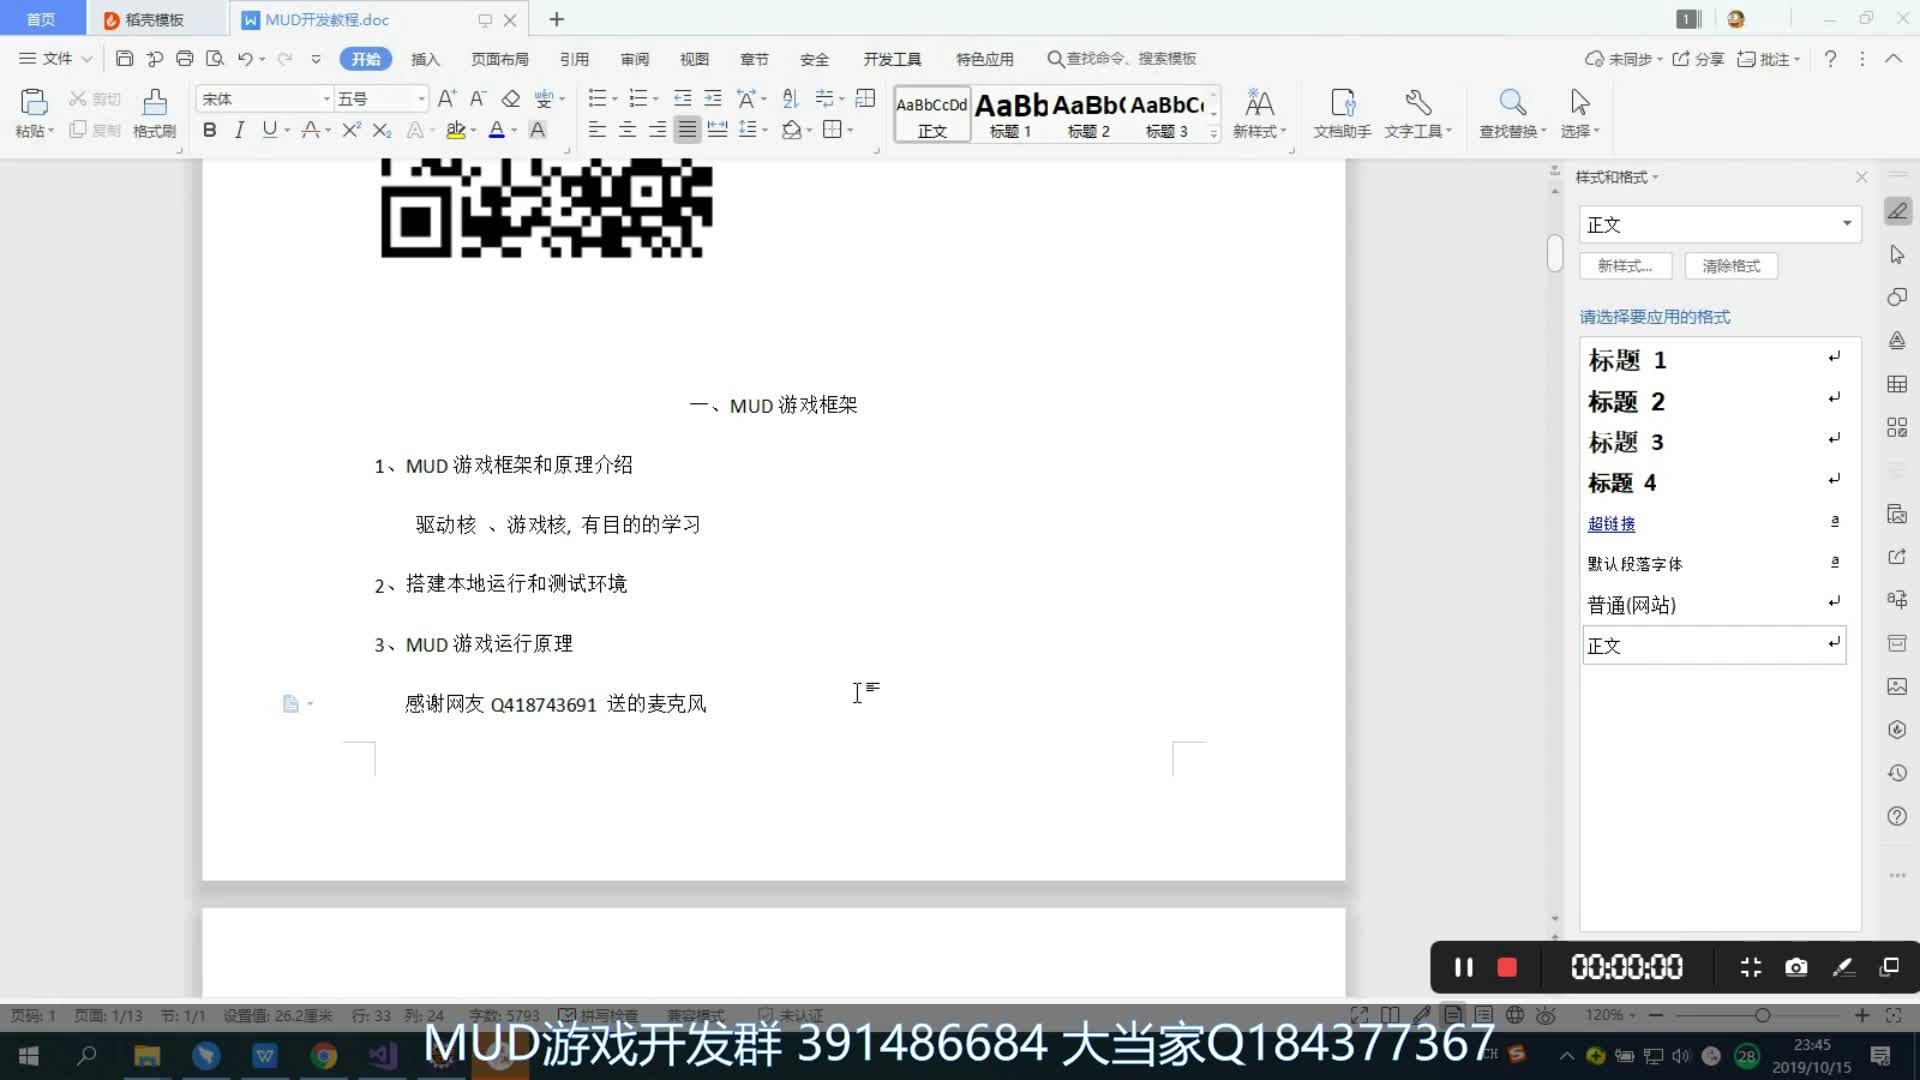Click the Windows Start button
The width and height of the screenshot is (1920, 1080).
coord(29,1056)
